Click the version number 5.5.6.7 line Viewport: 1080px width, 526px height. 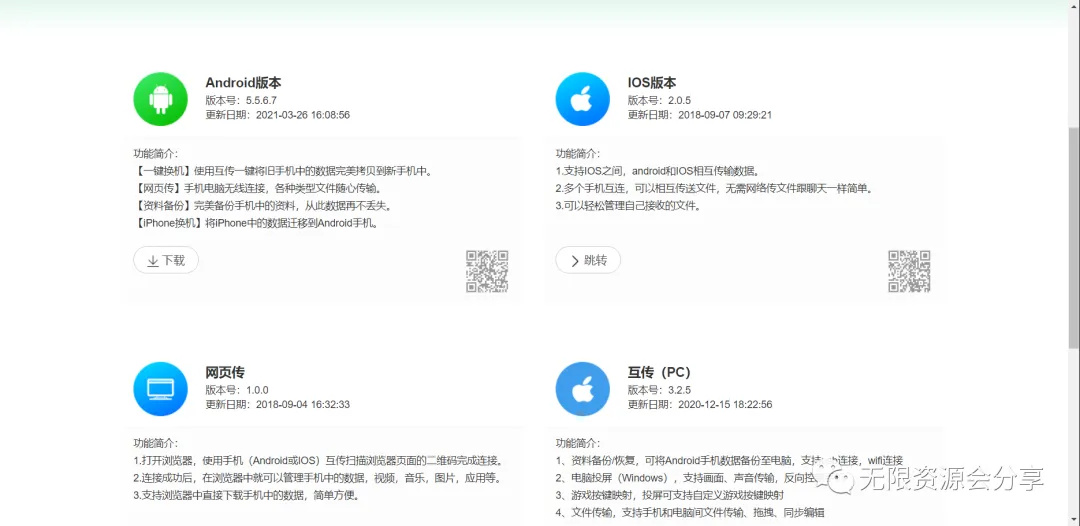pyautogui.click(x=241, y=101)
